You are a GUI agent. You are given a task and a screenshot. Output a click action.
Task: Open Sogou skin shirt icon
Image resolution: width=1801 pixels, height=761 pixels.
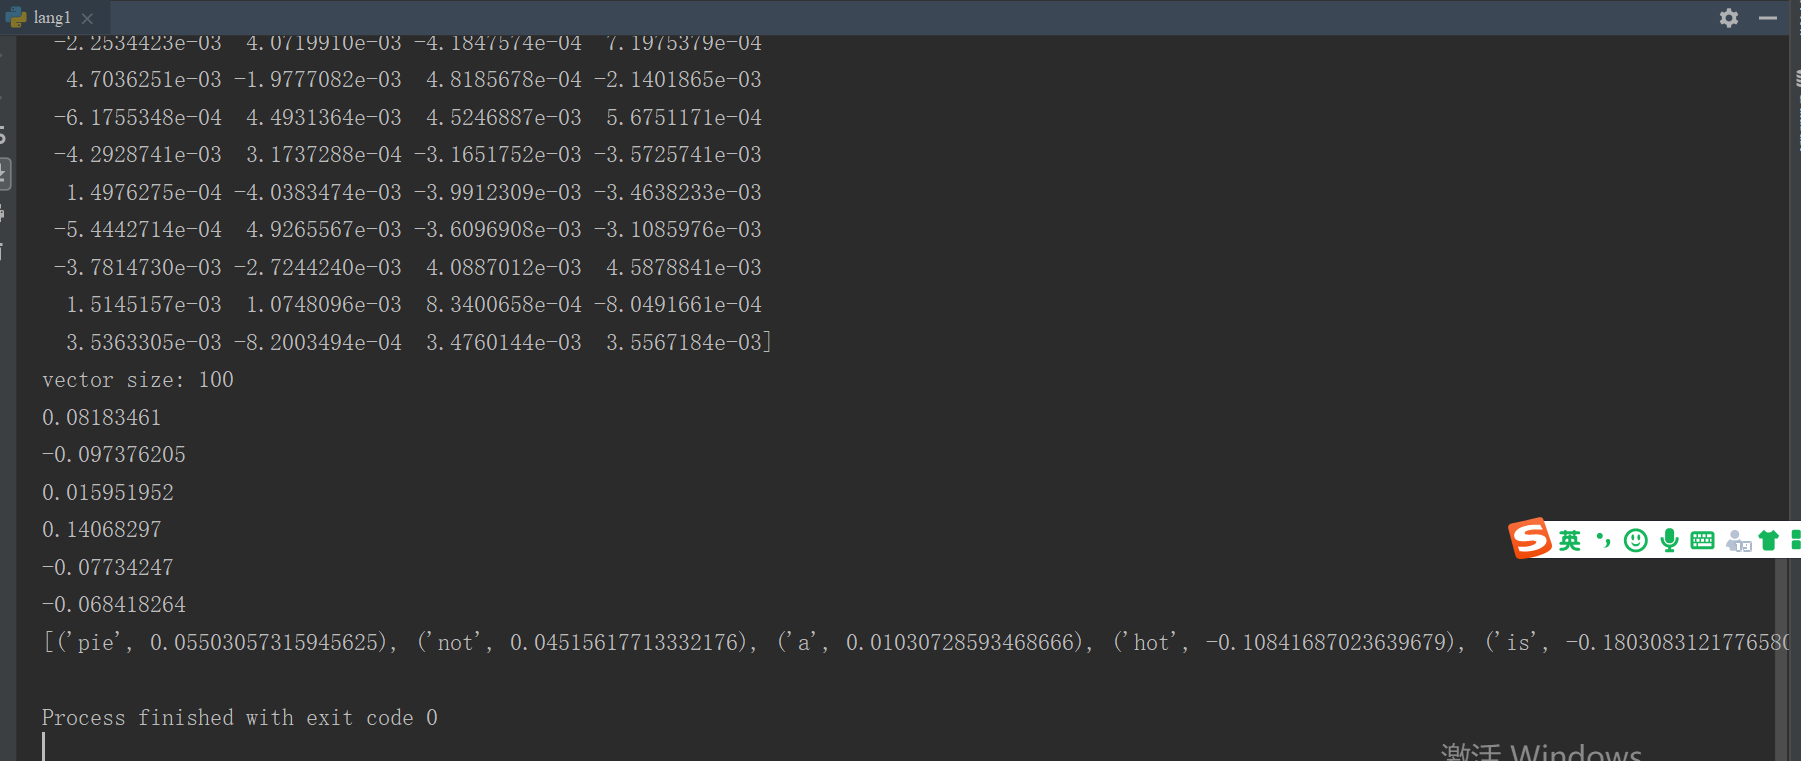pos(1768,541)
